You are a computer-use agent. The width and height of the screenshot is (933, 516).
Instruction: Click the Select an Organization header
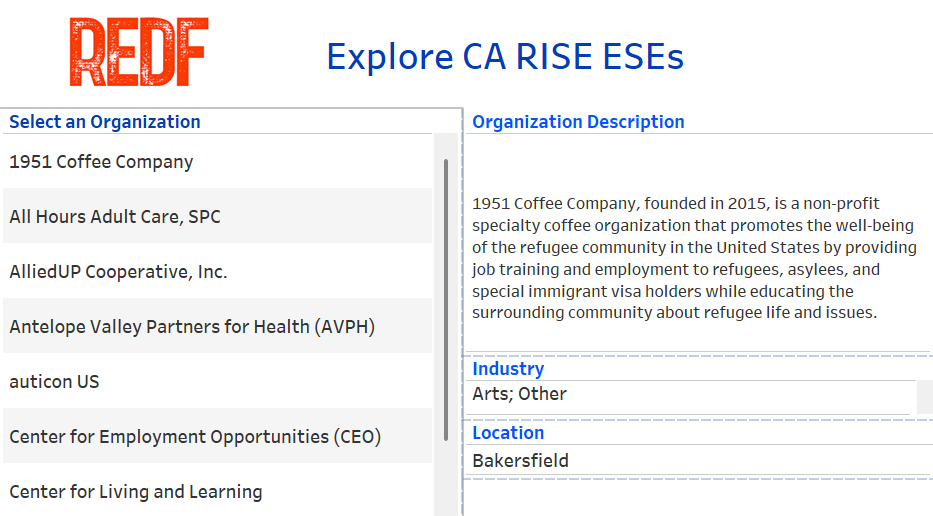[105, 122]
